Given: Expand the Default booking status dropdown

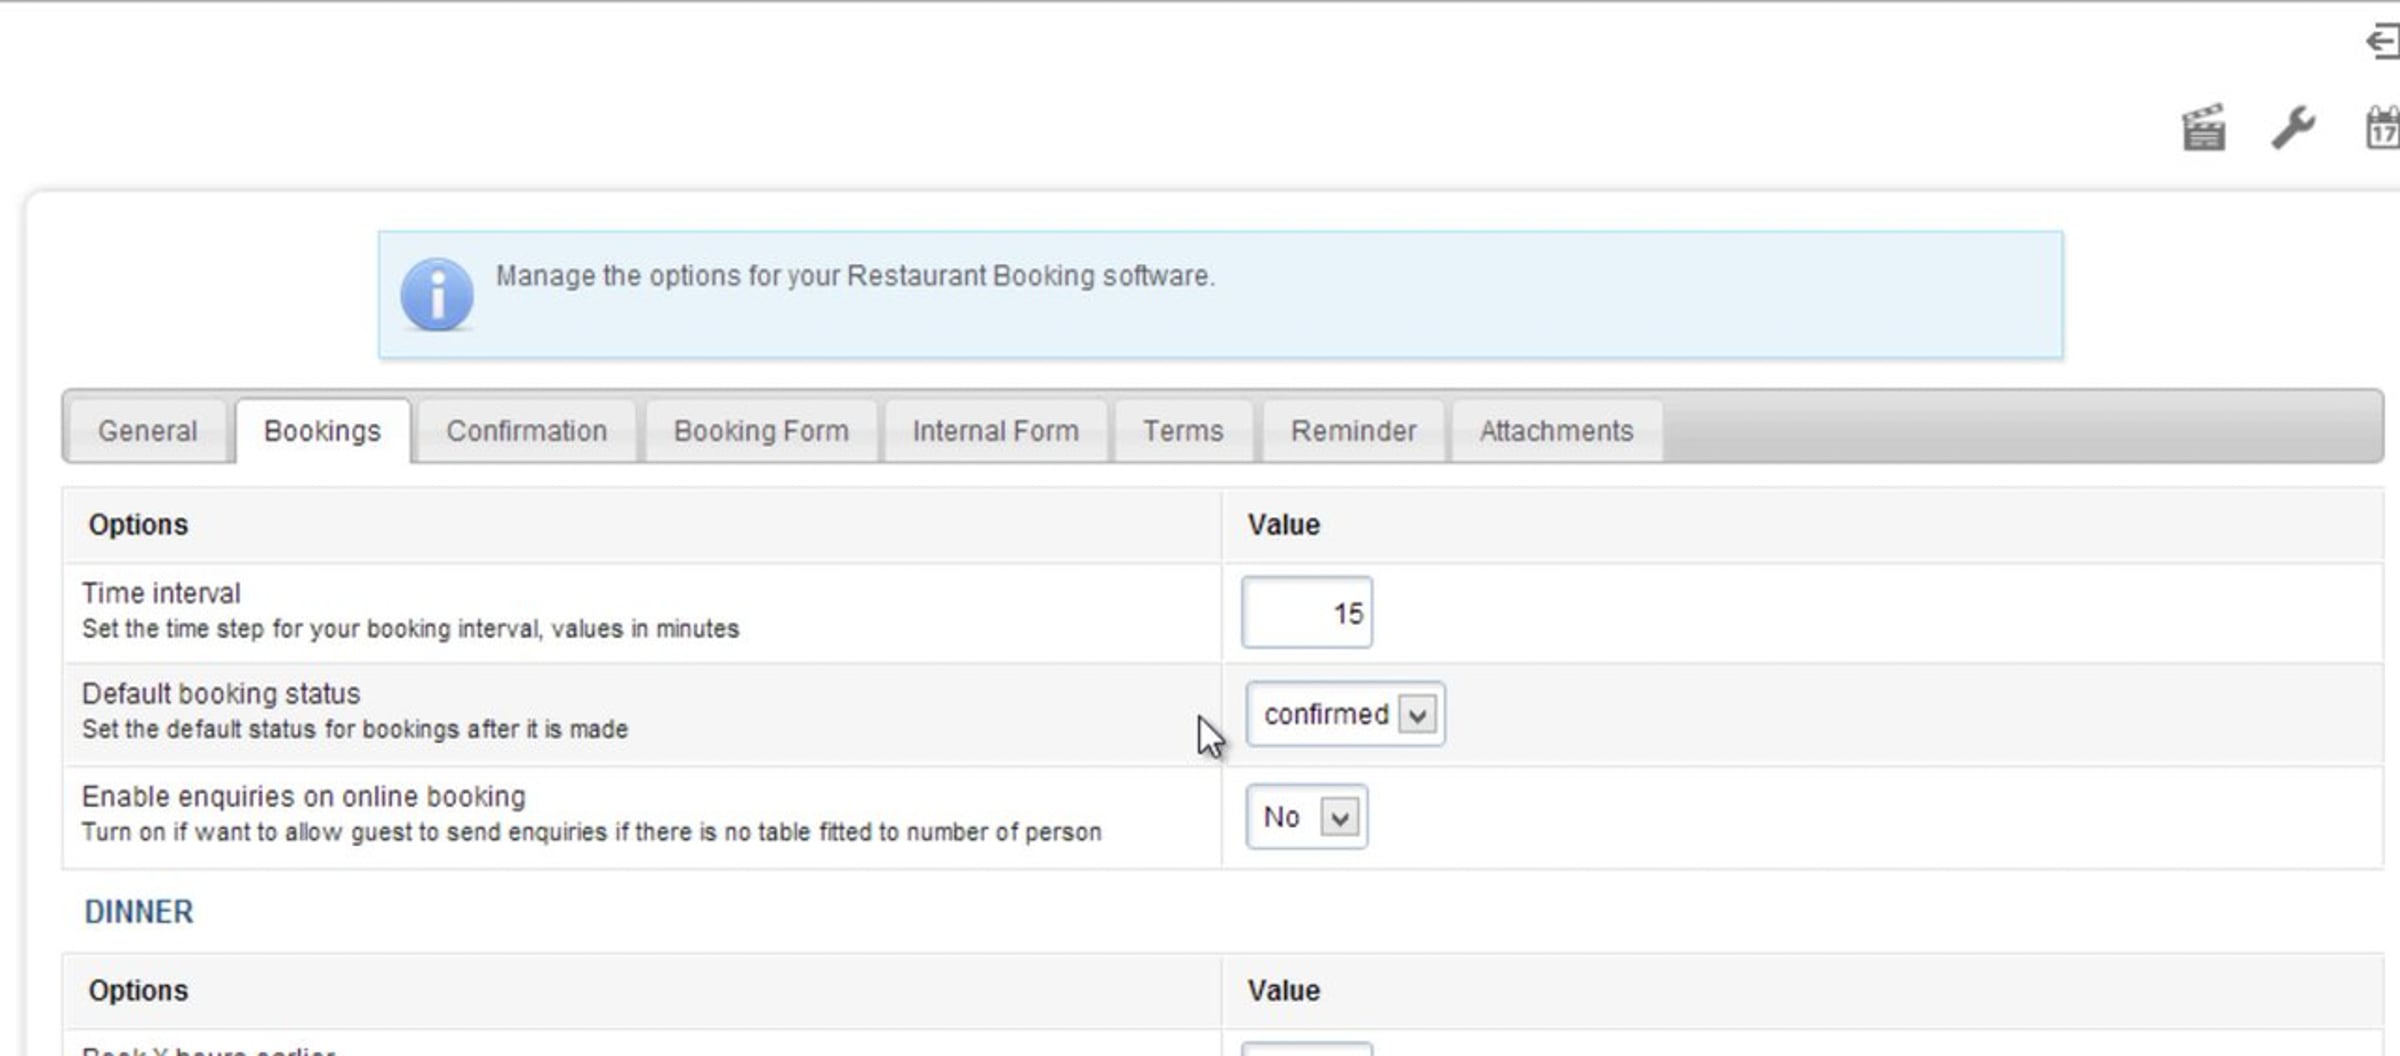Looking at the screenshot, I should pos(1345,714).
